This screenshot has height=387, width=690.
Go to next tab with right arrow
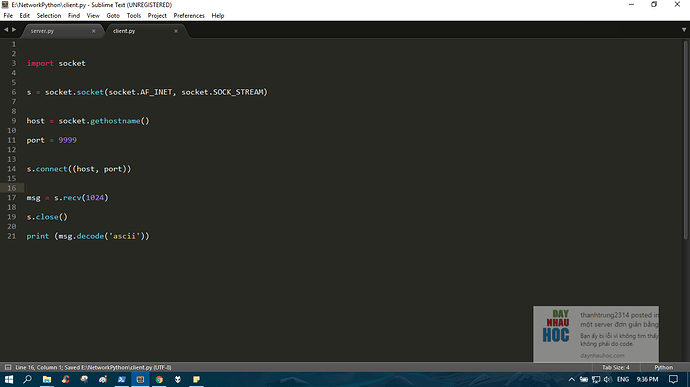pyautogui.click(x=14, y=29)
